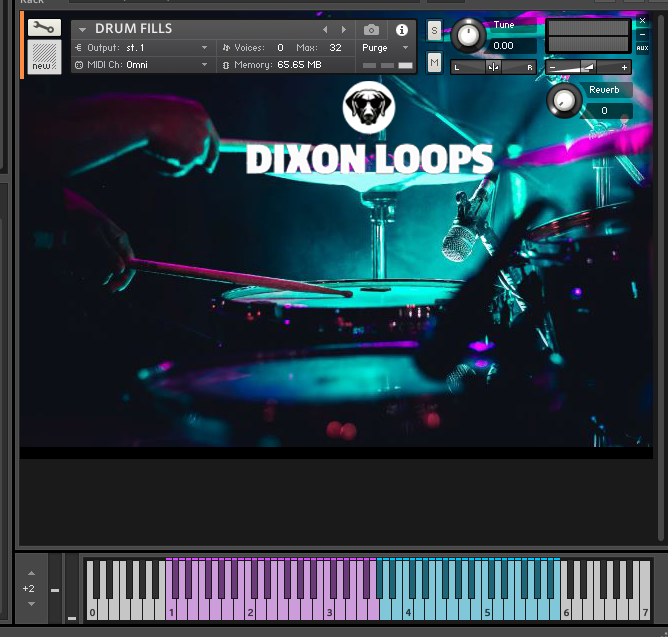Screen dimensions: 668x637
Task: Open instrument edit mode with wrench icon
Action: (x=44, y=28)
